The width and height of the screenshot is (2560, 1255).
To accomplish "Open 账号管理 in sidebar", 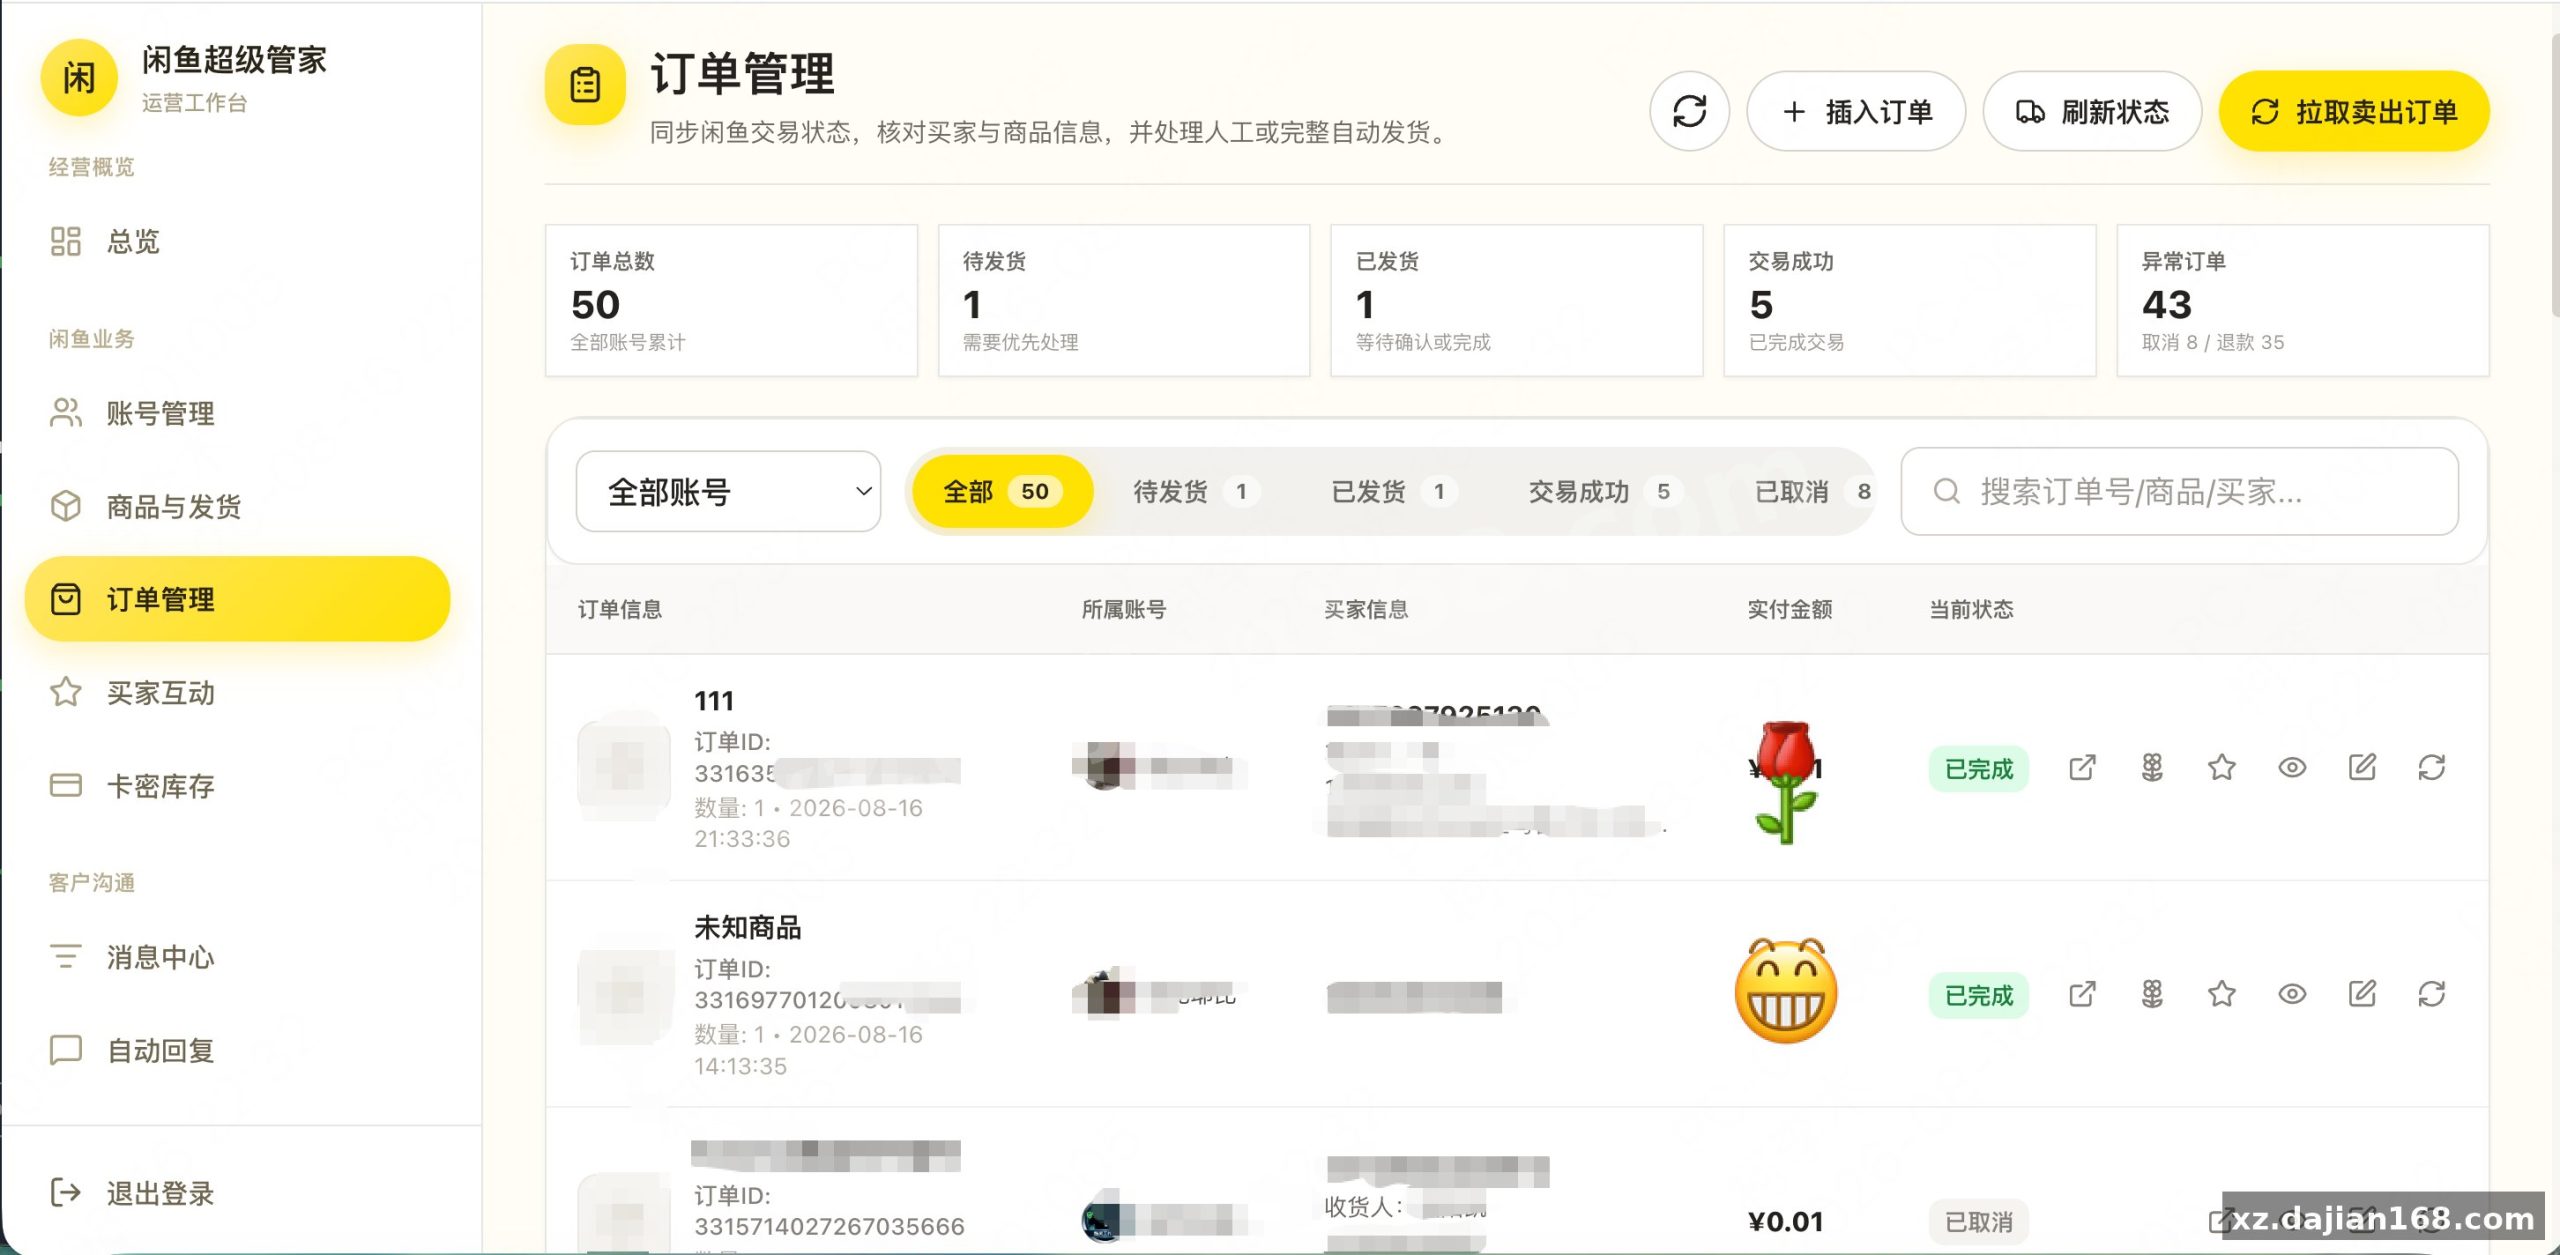I will [x=237, y=413].
